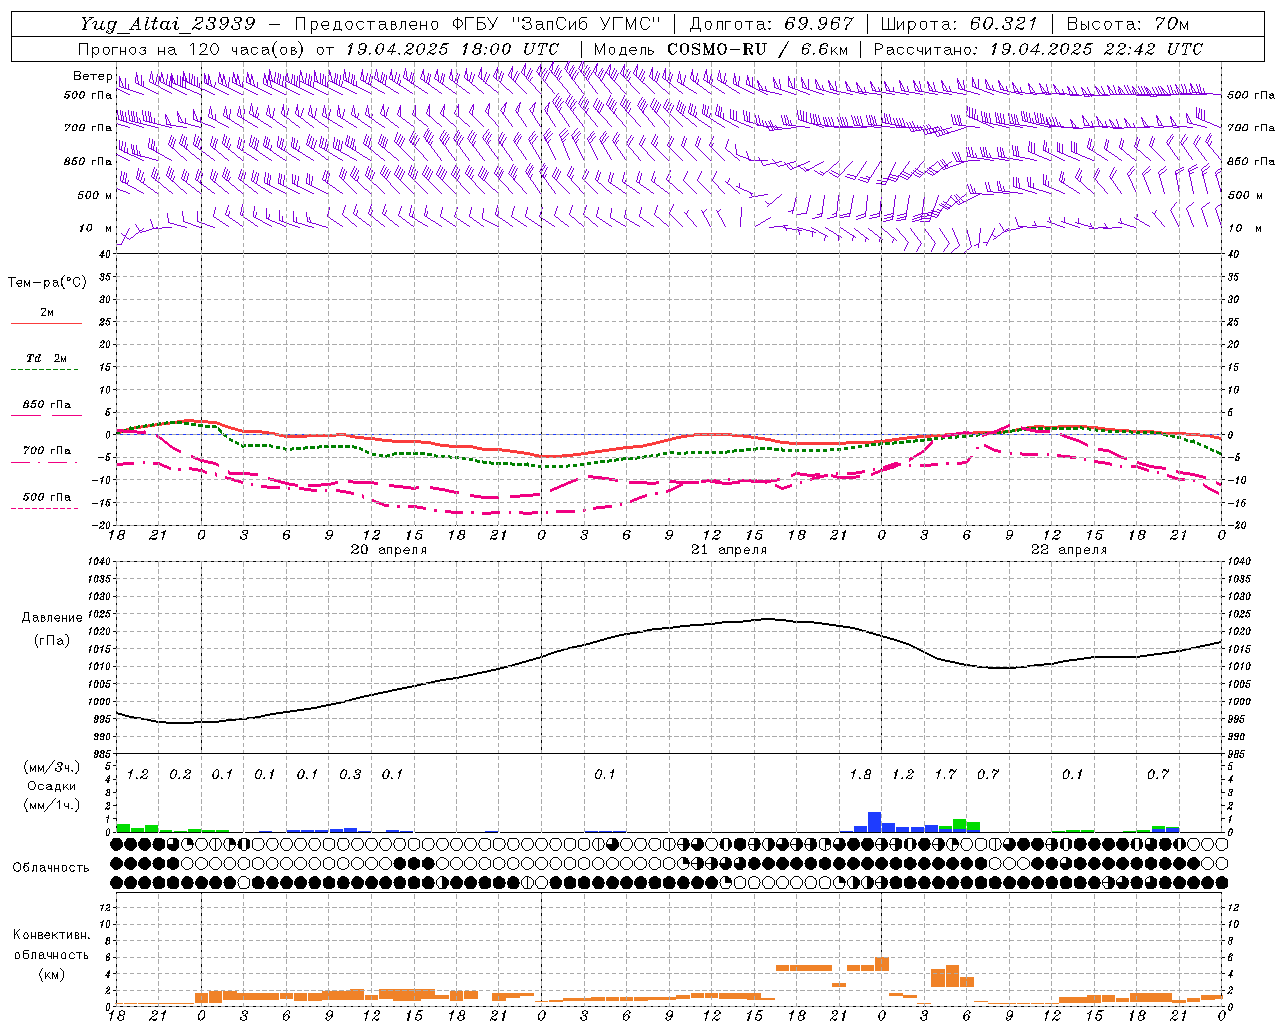Click the Td 2м dew point legend entry
Viewport: 1280px width, 1024px height.
click(46, 364)
